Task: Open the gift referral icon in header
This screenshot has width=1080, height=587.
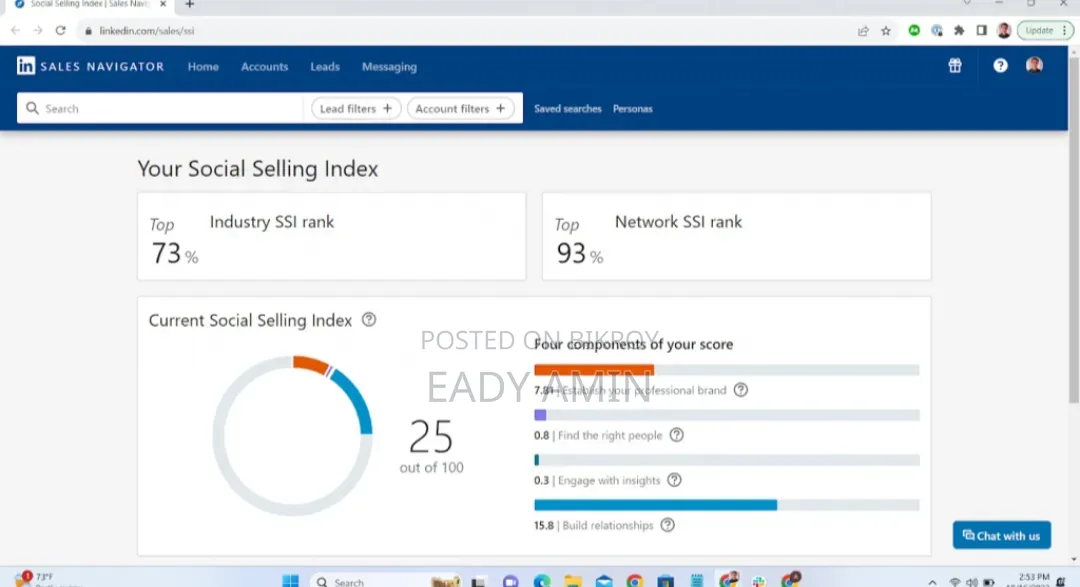Action: 955,65
